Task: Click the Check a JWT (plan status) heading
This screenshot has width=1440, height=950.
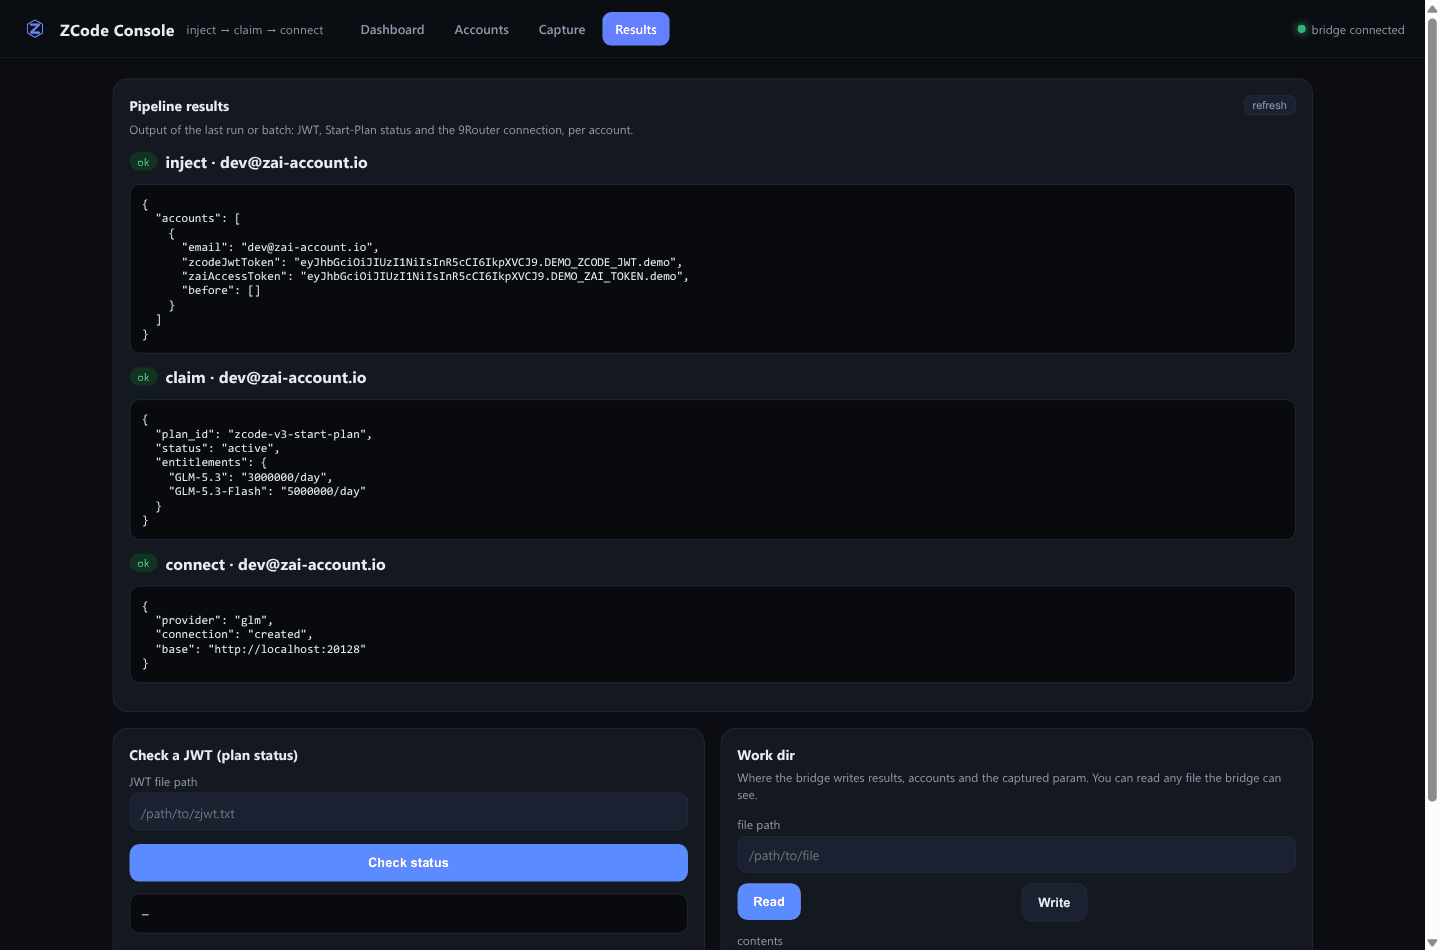Action: point(213,755)
